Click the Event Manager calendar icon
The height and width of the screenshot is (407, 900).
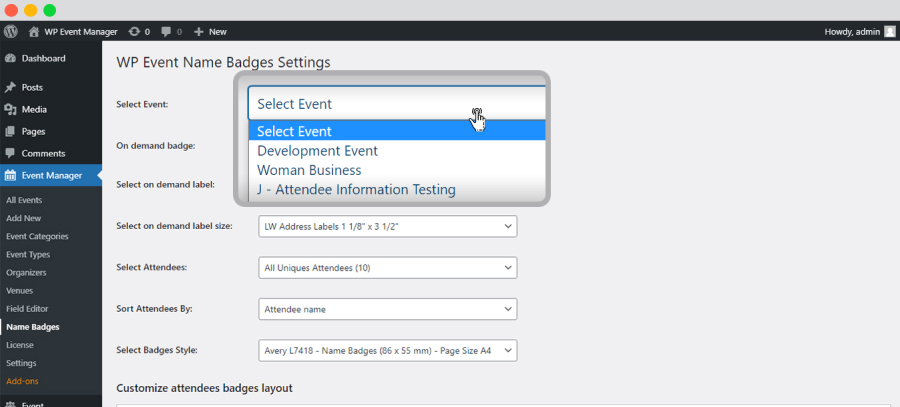pos(10,176)
